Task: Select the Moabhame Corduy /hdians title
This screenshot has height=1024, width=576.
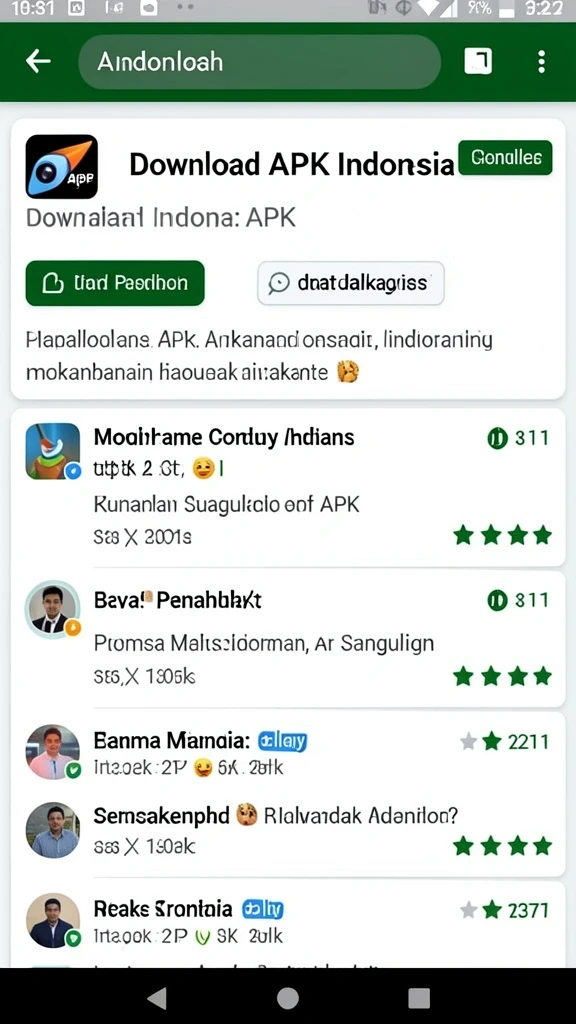Action: 224,436
